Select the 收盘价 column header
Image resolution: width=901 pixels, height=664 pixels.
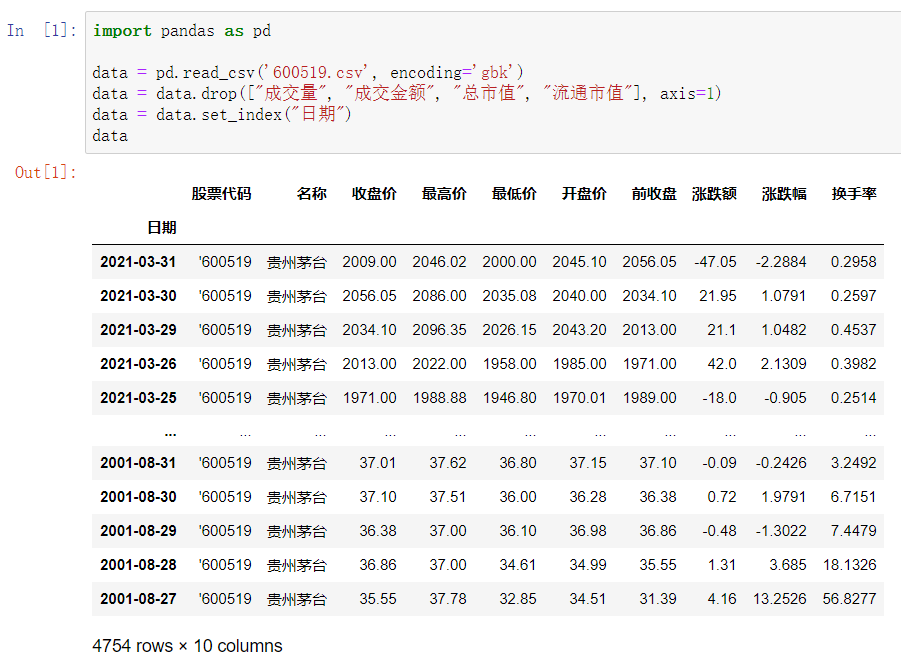372,193
